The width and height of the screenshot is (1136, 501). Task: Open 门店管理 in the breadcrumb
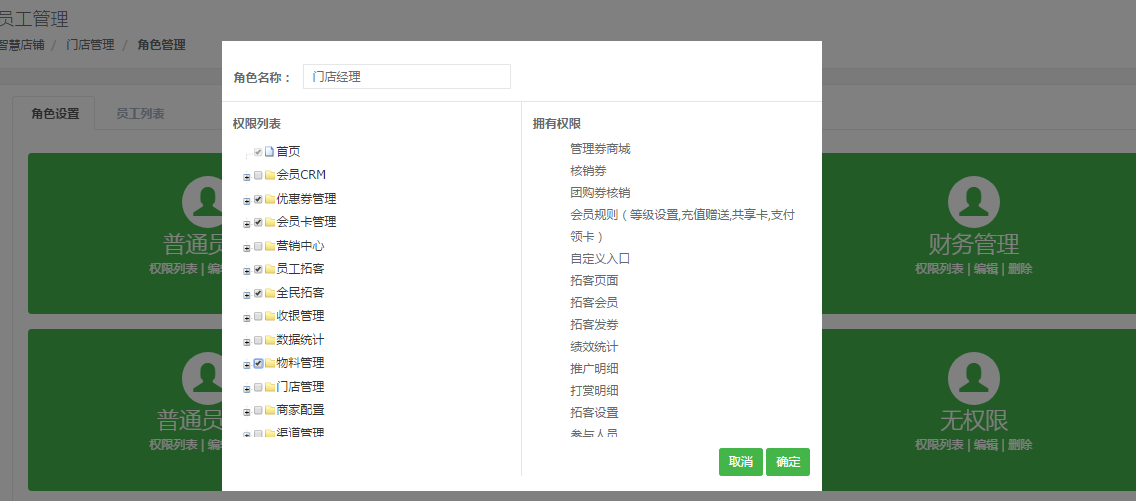point(91,45)
